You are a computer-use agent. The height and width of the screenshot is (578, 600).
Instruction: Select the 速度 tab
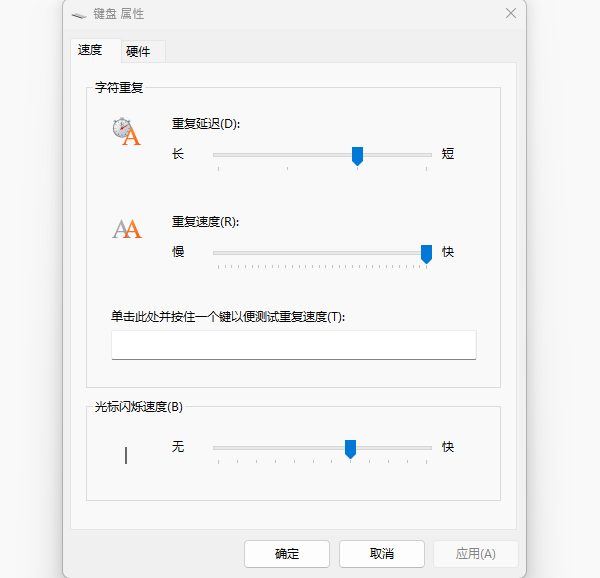click(96, 50)
